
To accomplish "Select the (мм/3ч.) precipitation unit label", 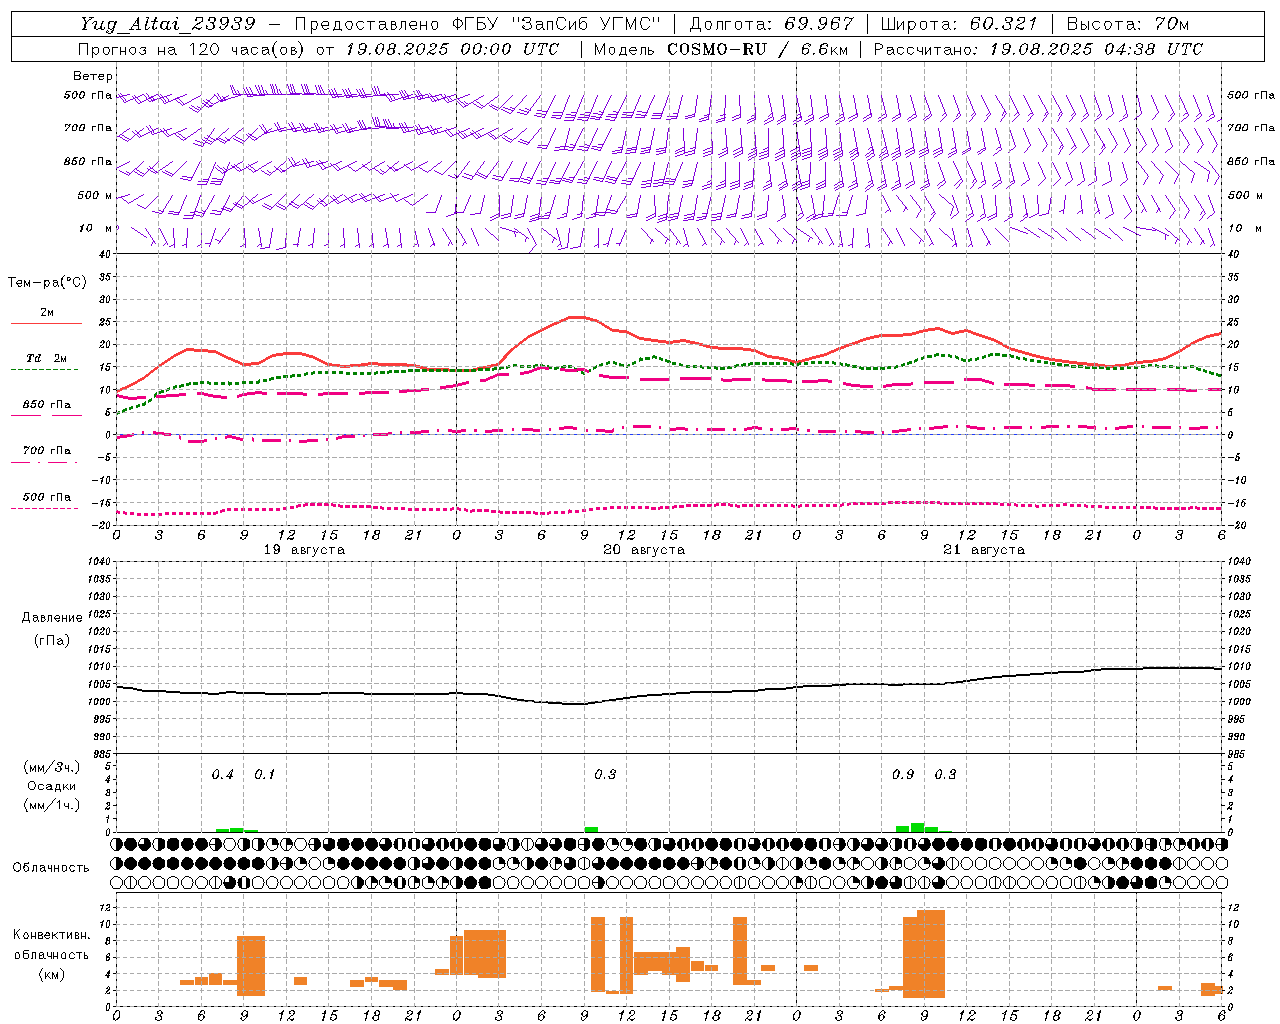I will tap(52, 768).
